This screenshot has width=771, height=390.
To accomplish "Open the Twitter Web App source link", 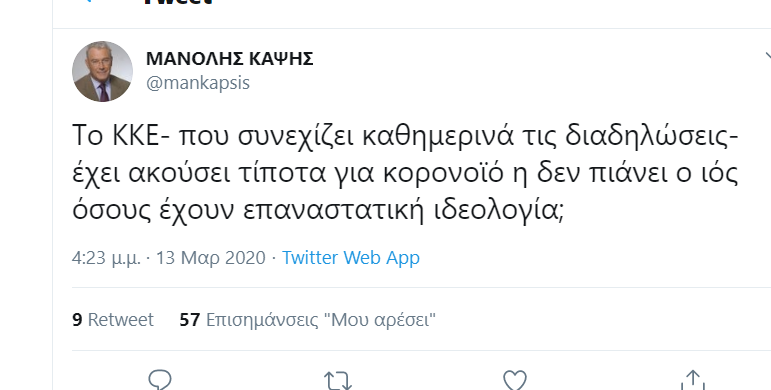I will [x=351, y=258].
